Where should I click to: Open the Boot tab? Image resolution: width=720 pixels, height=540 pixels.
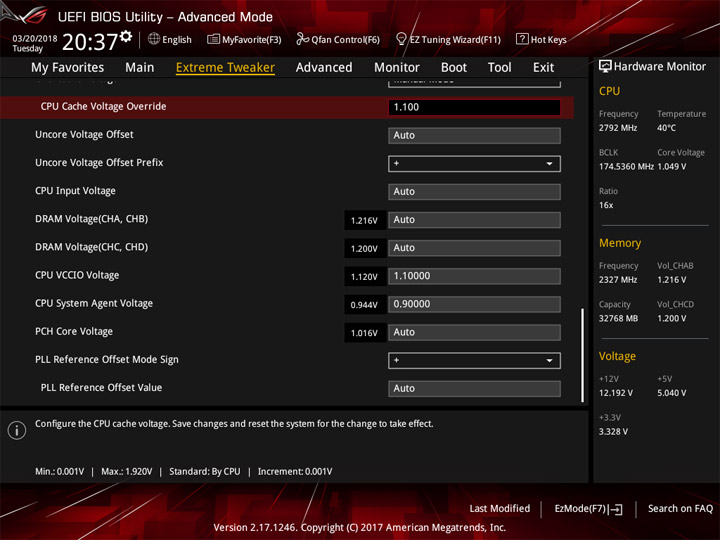[x=454, y=68]
